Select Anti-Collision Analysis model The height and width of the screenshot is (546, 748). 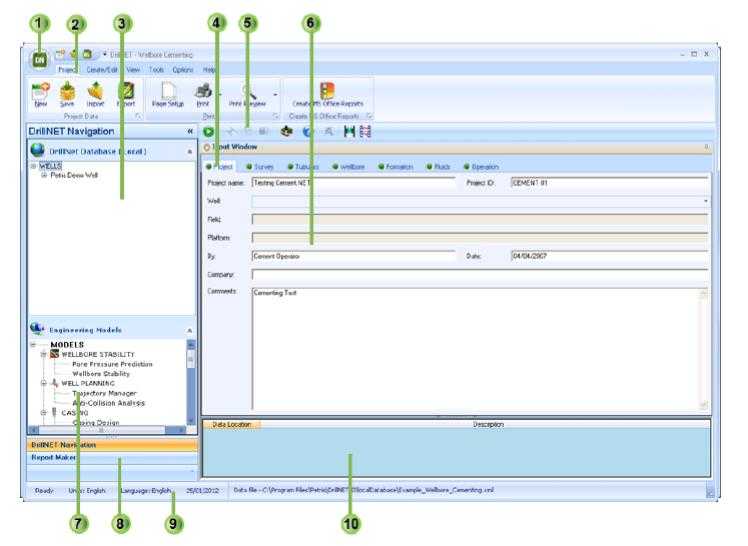108,403
